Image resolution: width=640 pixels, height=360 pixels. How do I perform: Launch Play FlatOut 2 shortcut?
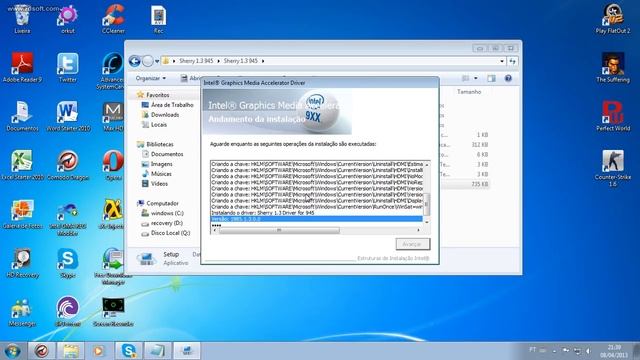613,18
